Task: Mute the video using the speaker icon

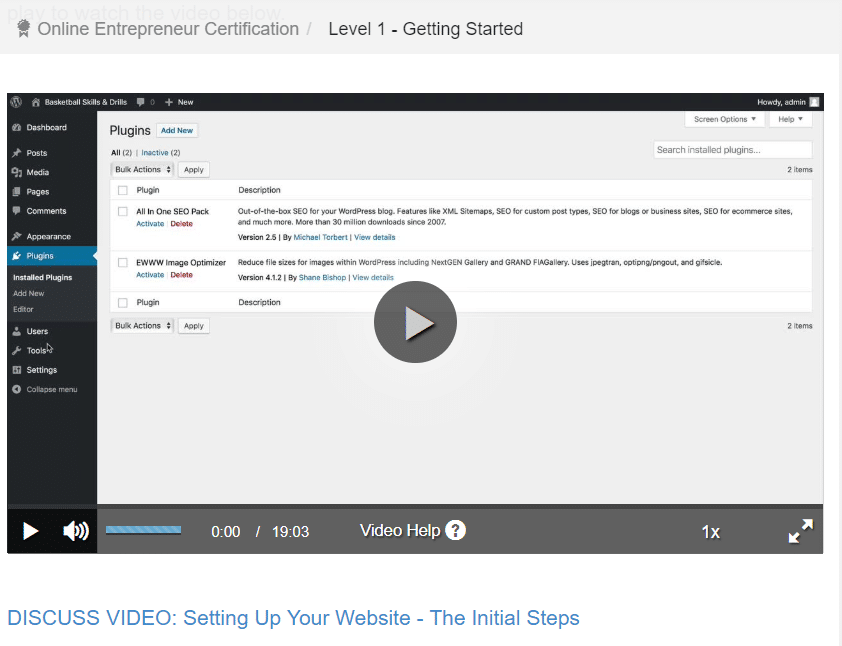Action: [x=76, y=531]
